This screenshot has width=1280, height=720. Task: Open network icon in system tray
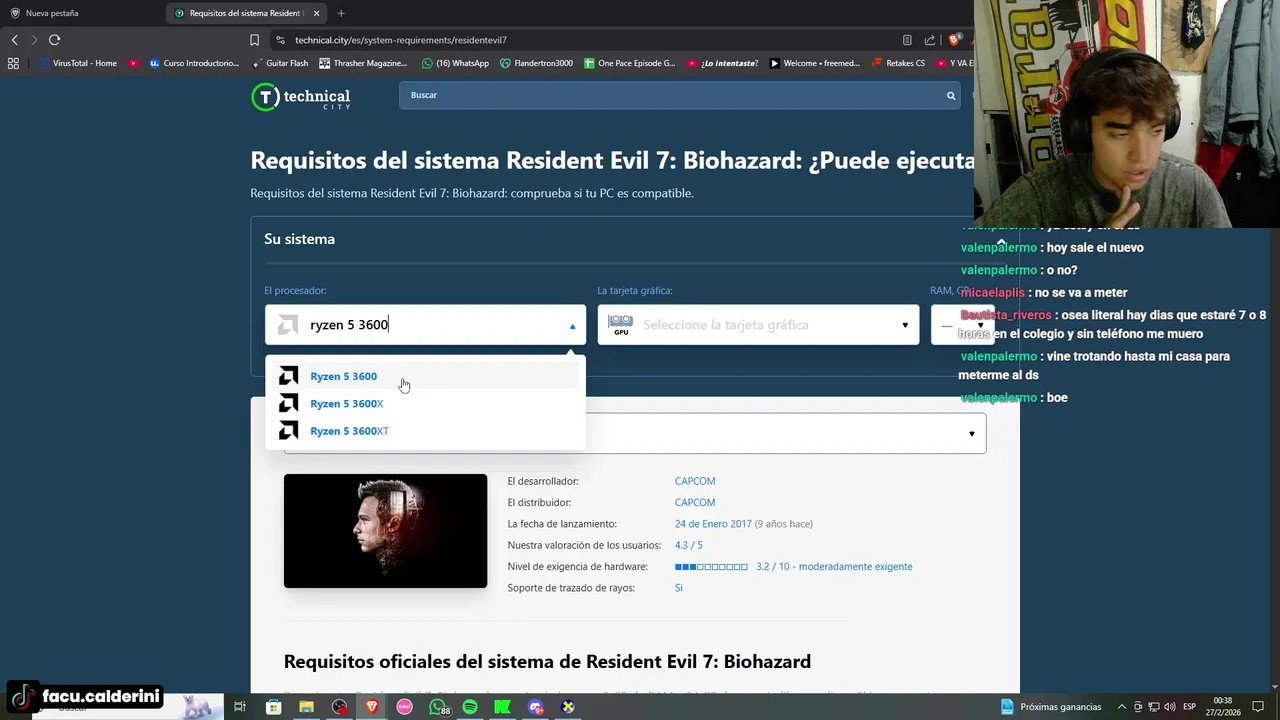pyautogui.click(x=1153, y=707)
